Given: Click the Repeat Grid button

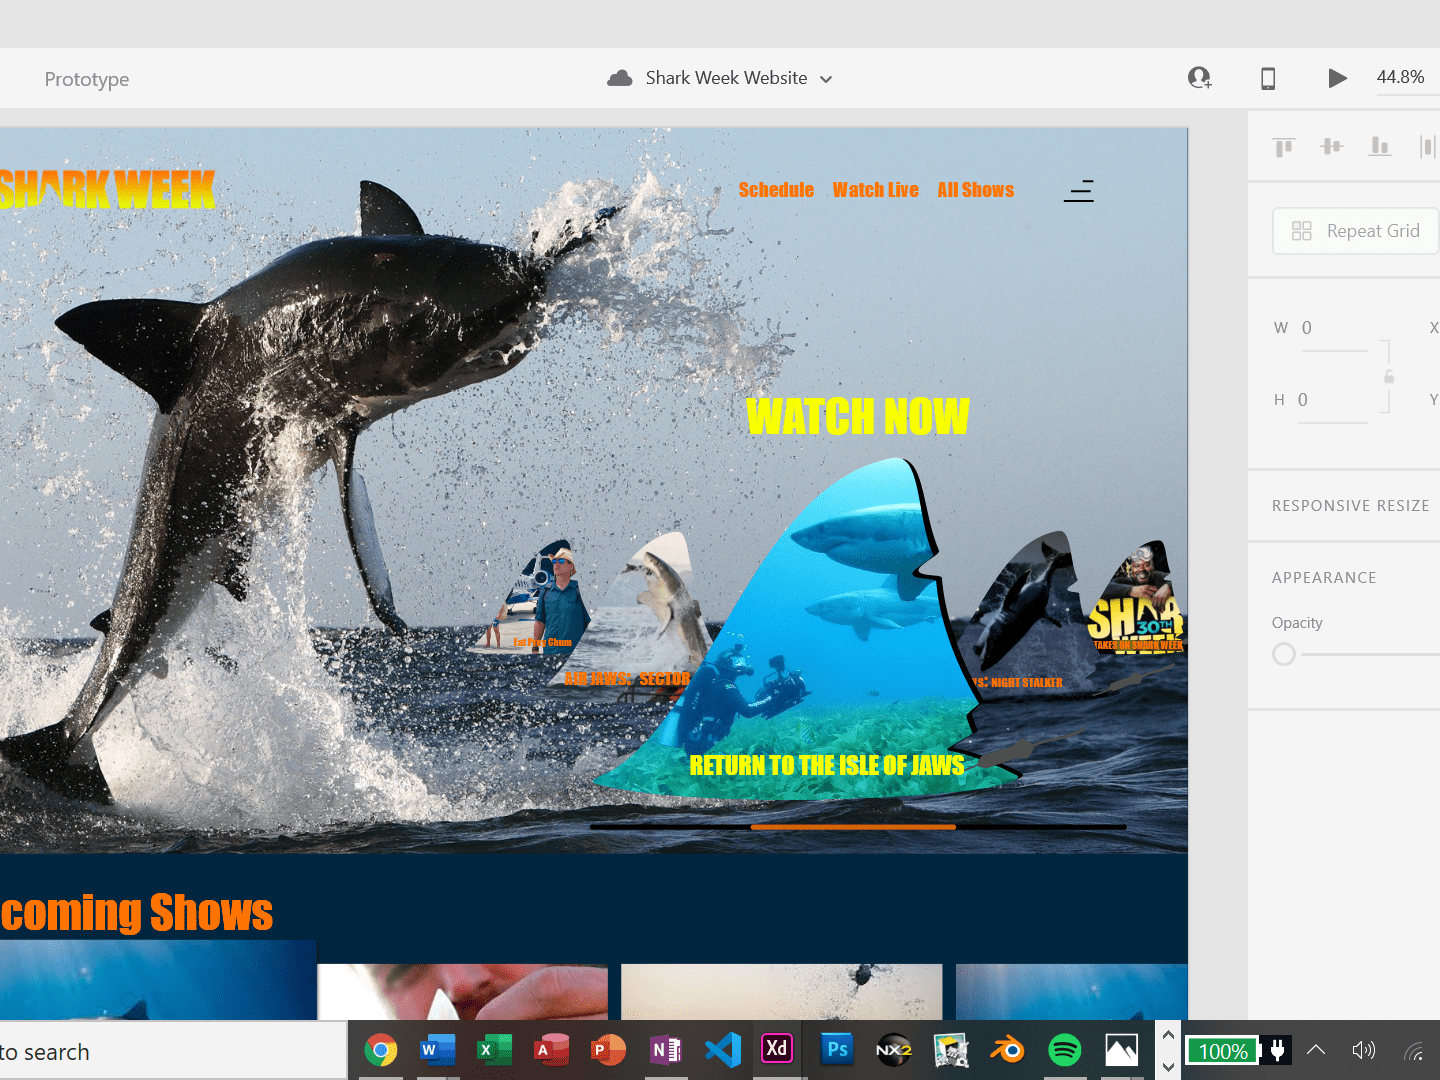Looking at the screenshot, I should (x=1356, y=231).
